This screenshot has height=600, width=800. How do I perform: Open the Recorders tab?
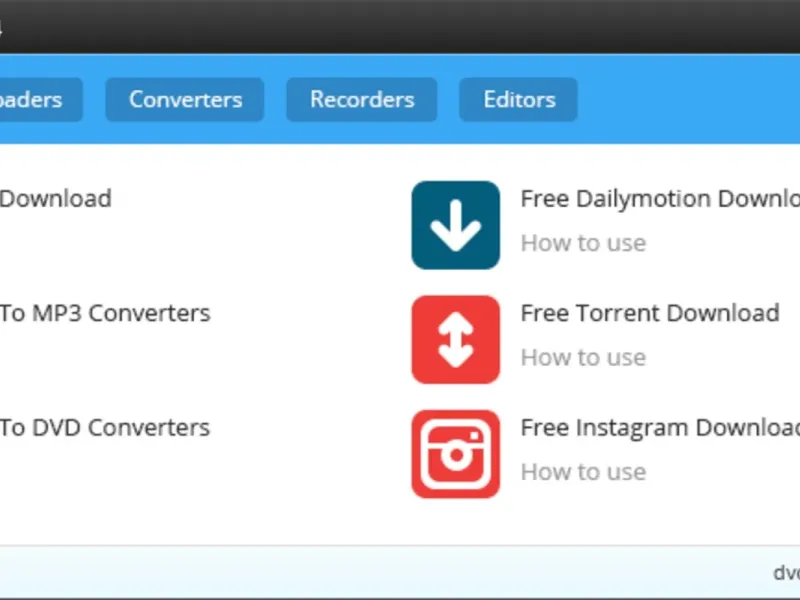tap(362, 99)
